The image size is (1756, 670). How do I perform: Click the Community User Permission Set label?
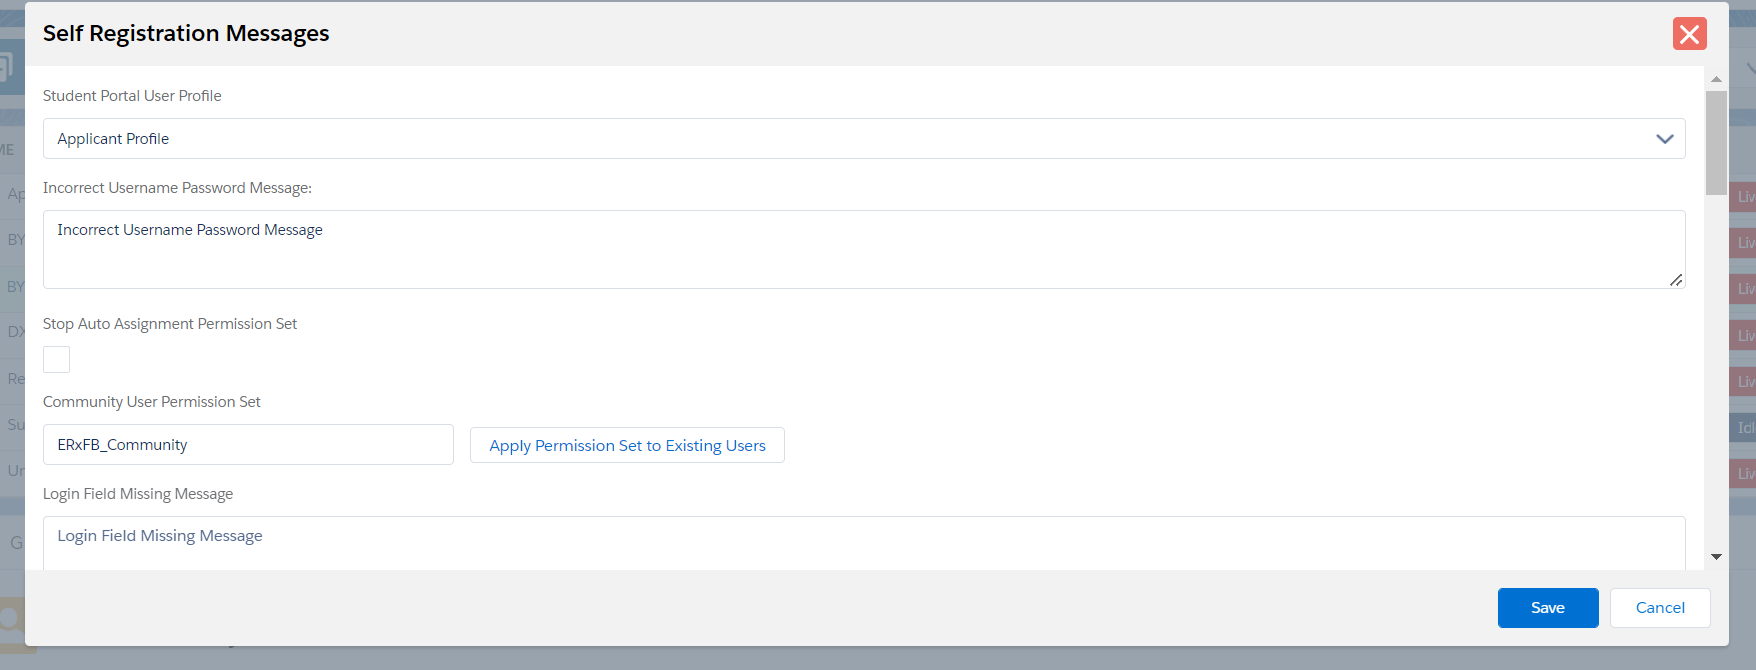point(152,402)
